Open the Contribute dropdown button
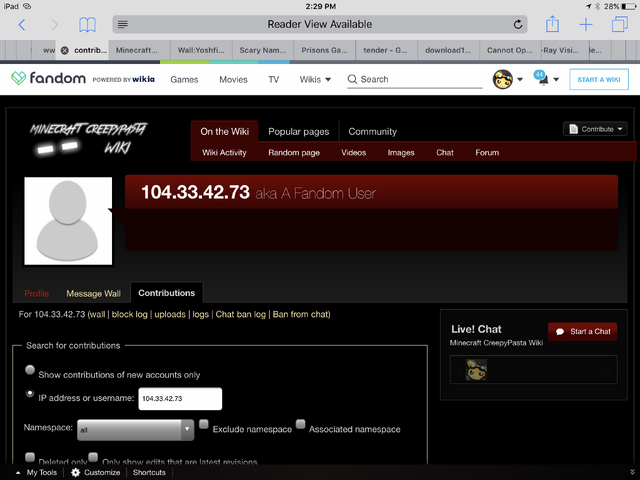The image size is (640, 480). (x=595, y=129)
